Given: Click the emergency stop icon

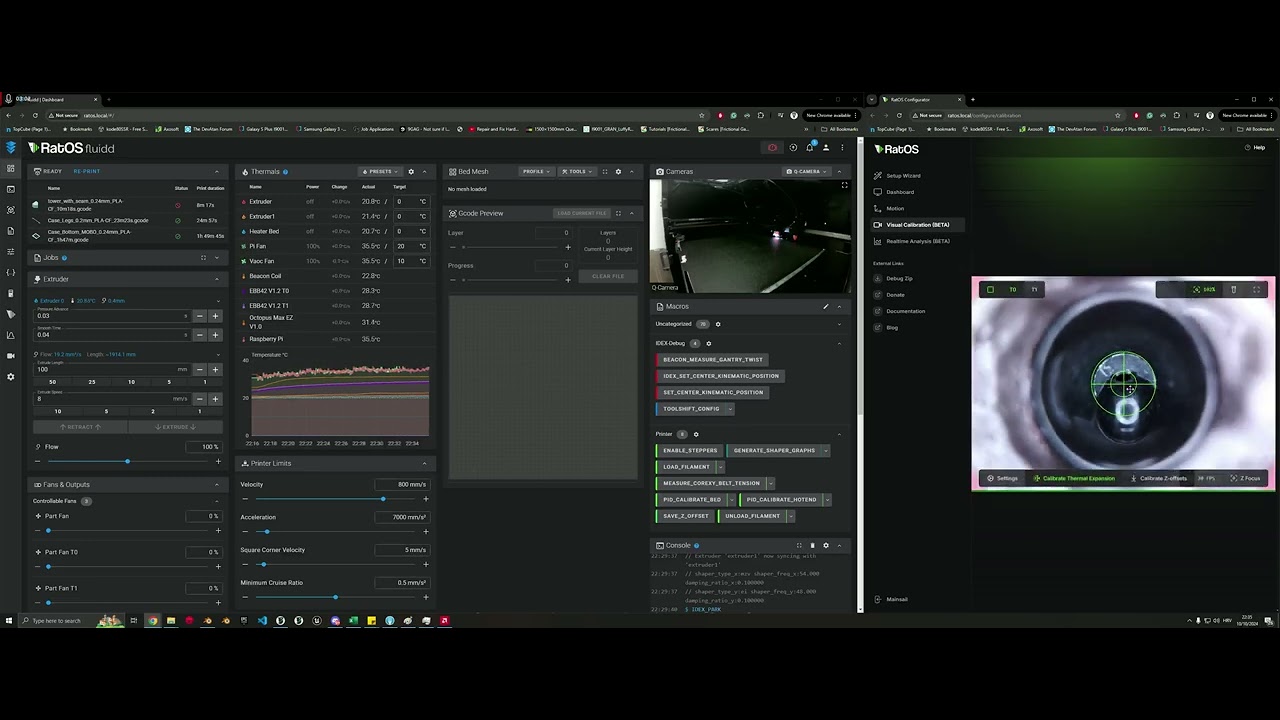Looking at the screenshot, I should (x=772, y=148).
